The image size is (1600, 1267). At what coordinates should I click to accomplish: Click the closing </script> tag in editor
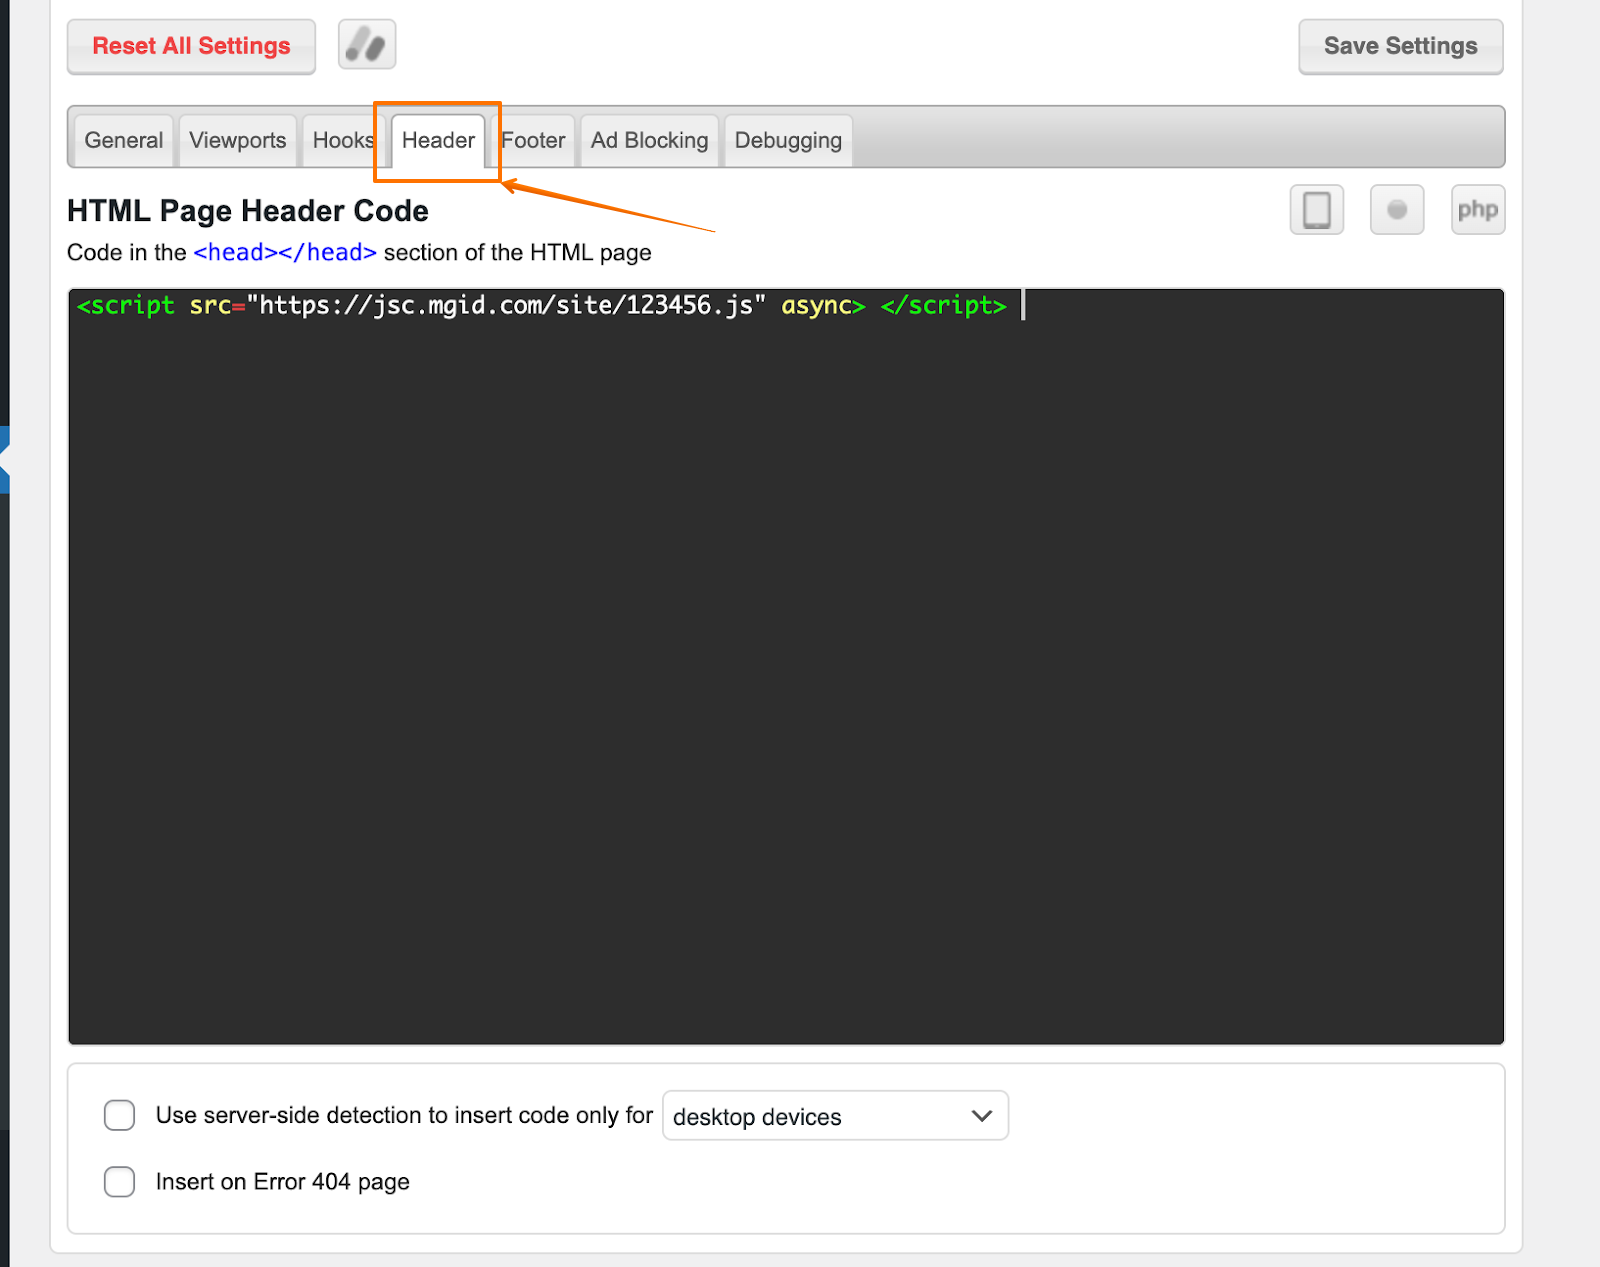coord(943,306)
